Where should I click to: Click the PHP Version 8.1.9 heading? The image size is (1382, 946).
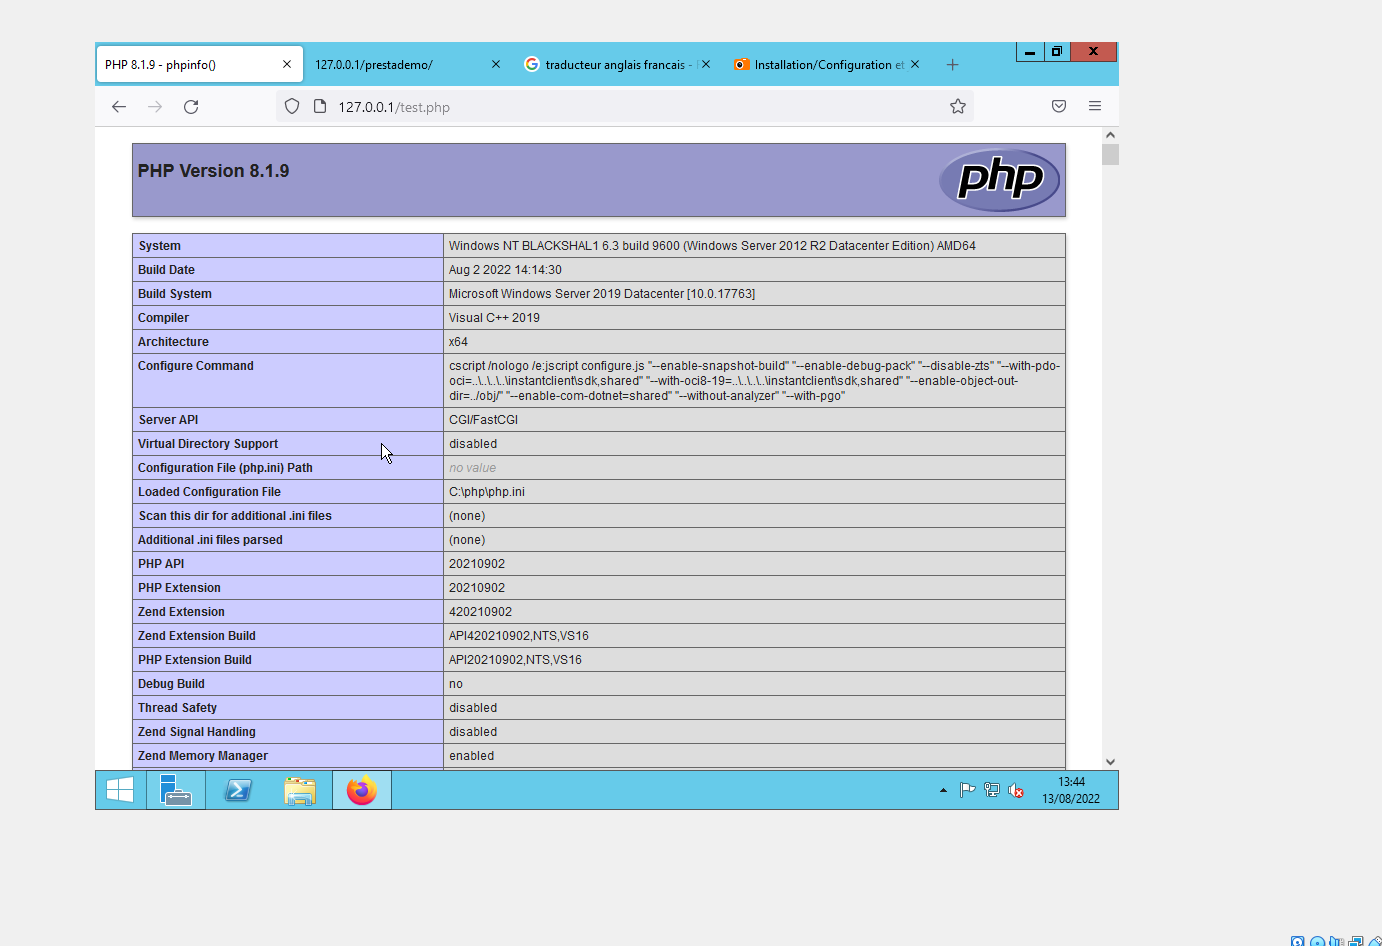[214, 171]
